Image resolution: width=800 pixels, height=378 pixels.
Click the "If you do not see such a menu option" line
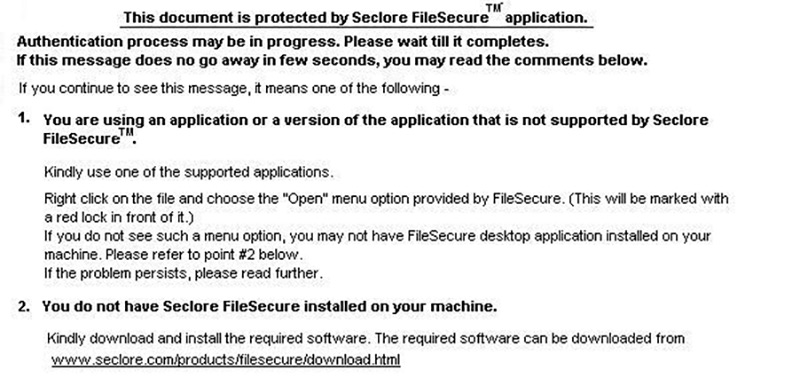coord(378,236)
